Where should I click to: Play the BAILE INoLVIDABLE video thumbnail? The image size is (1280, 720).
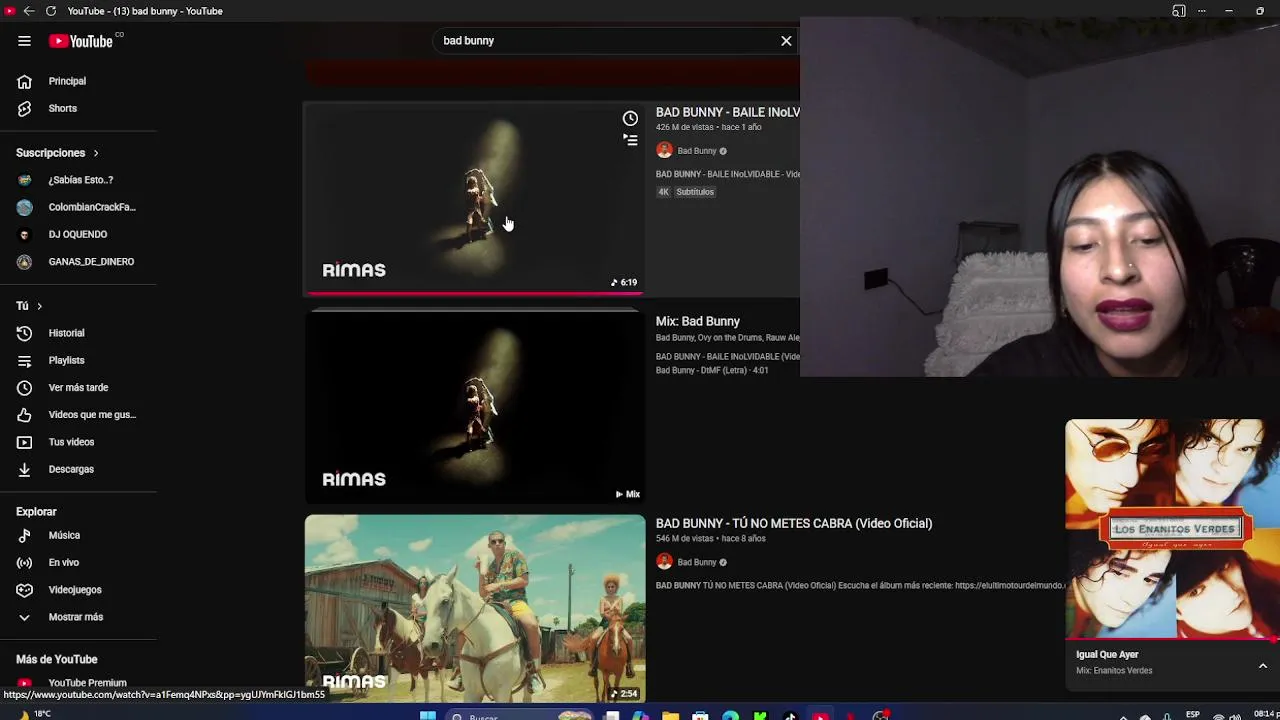point(475,198)
